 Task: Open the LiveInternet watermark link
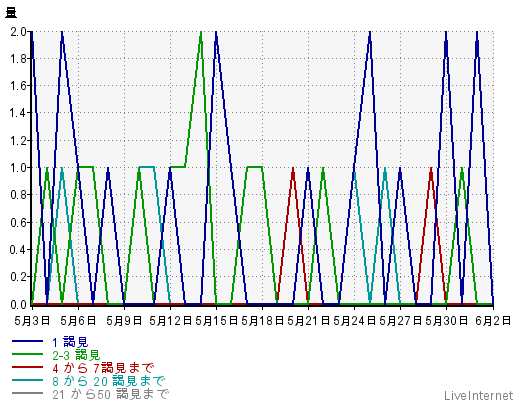(x=479, y=396)
